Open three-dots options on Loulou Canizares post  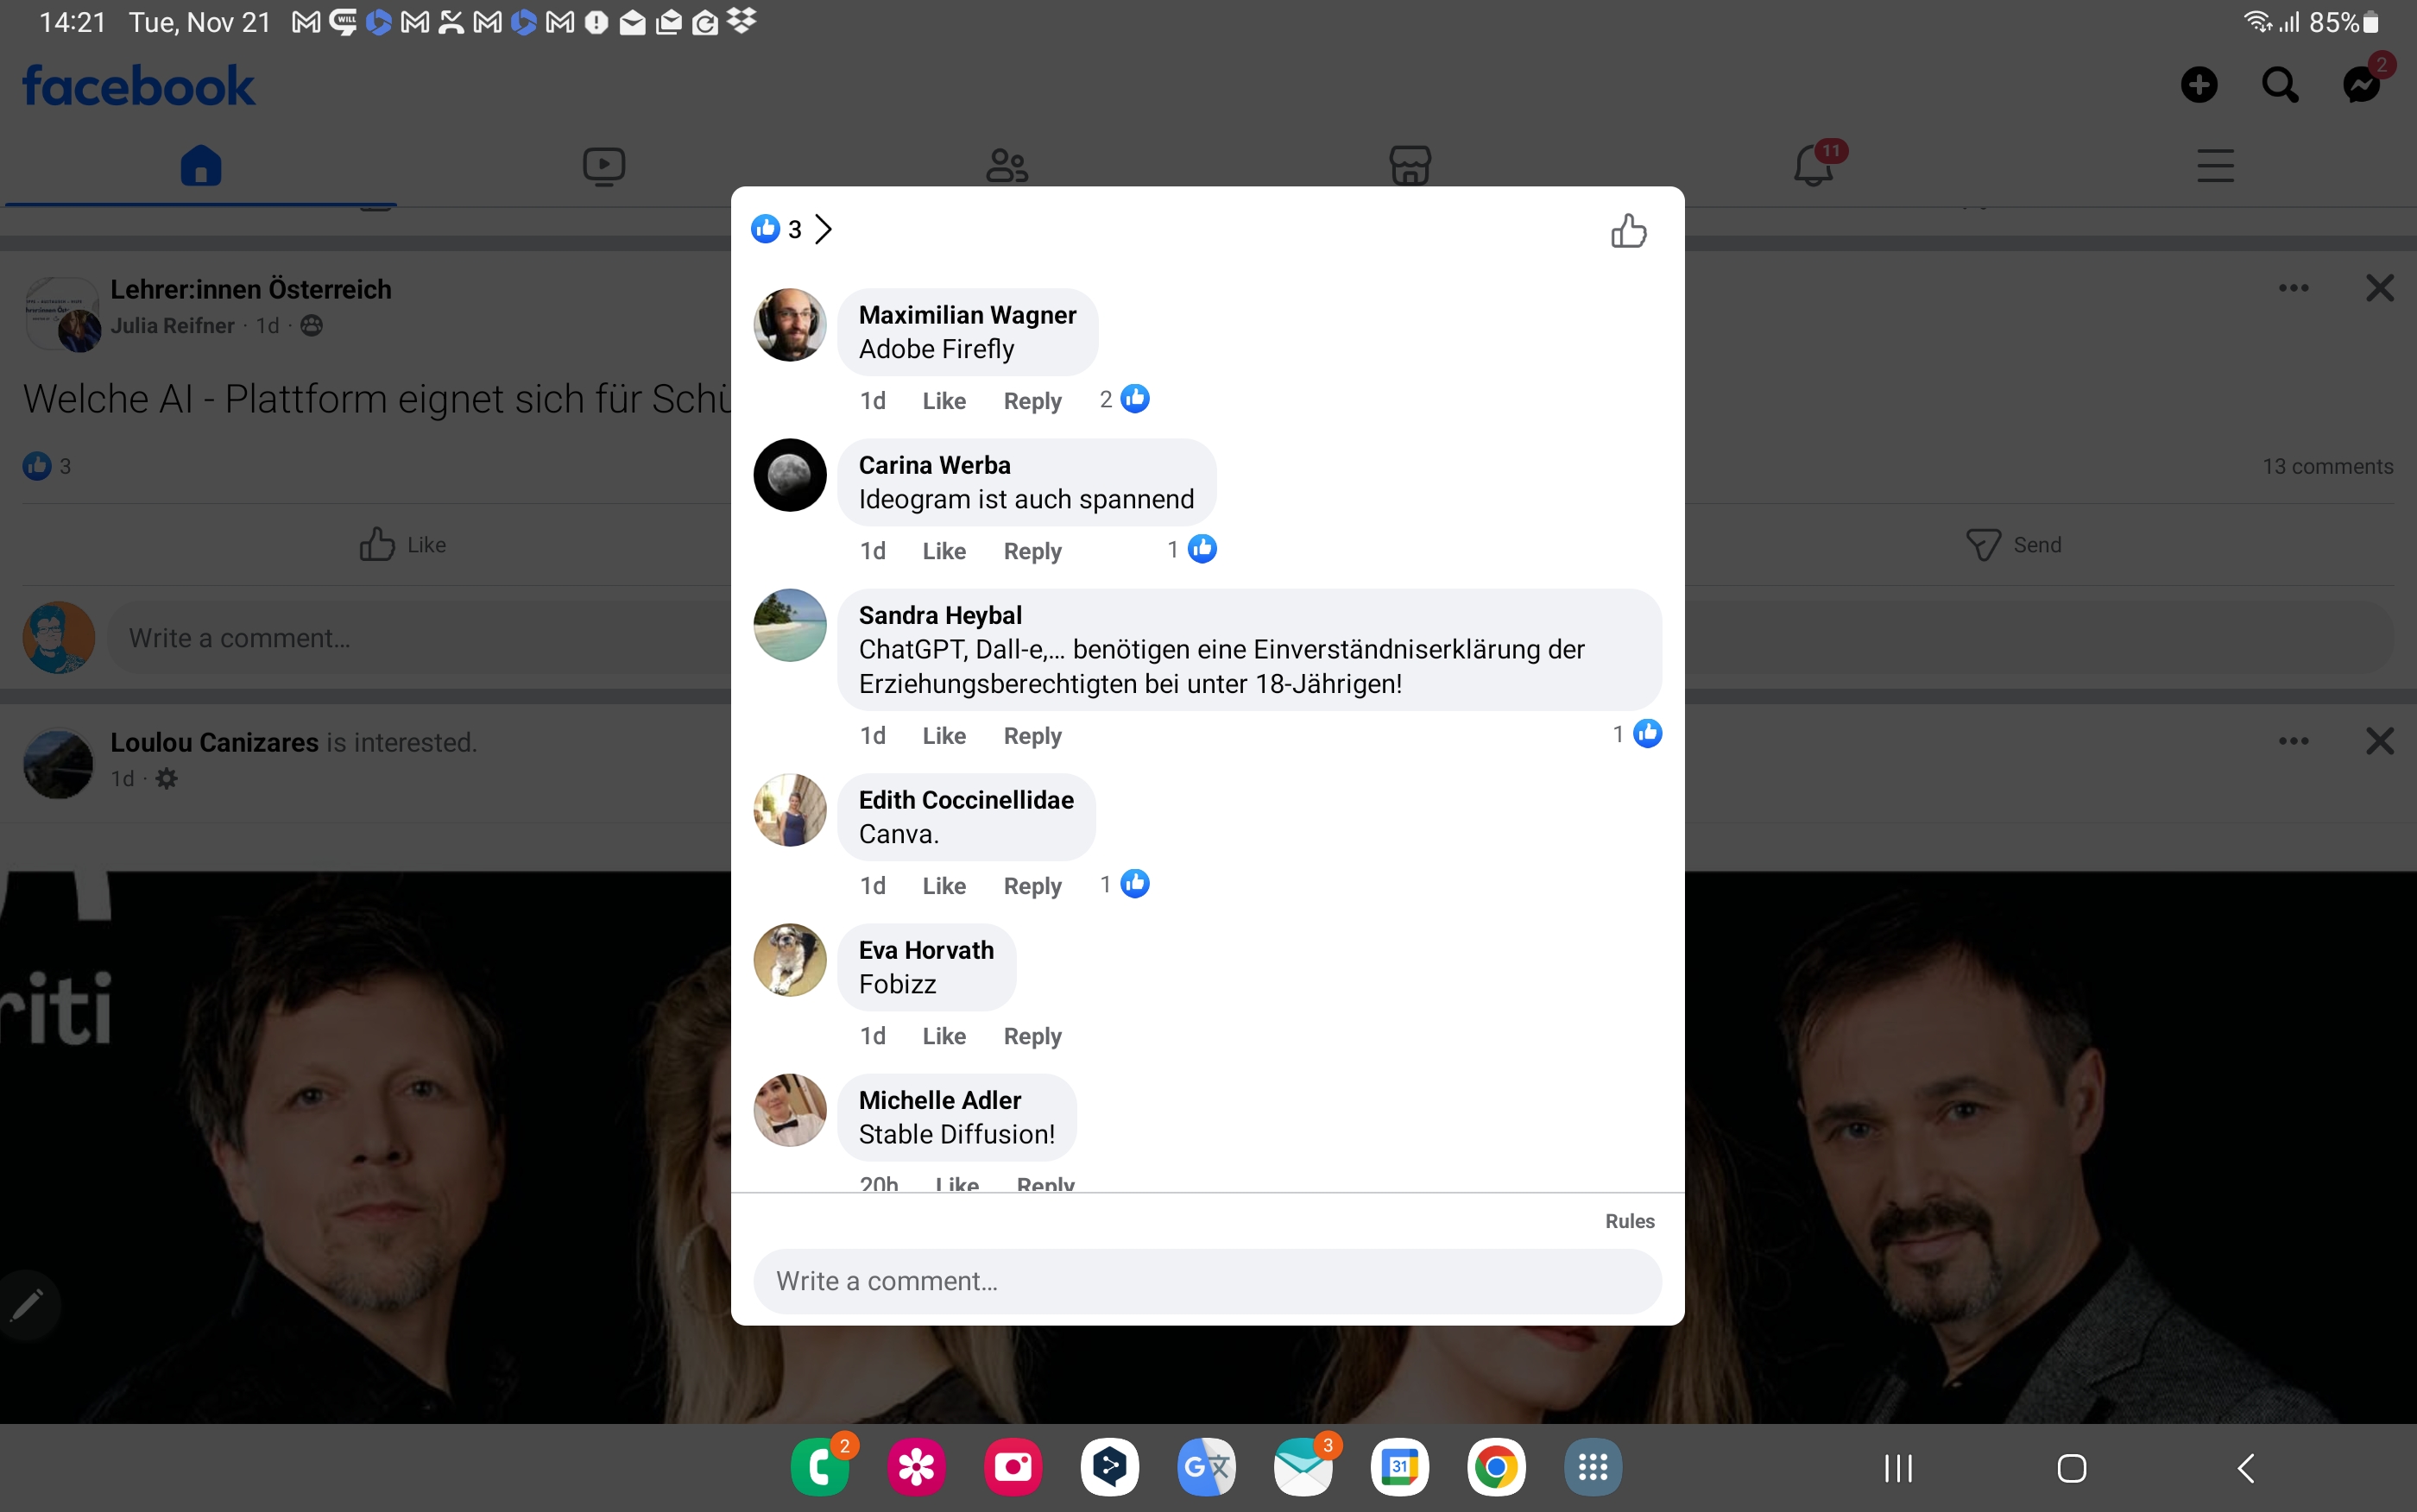pos(2293,741)
